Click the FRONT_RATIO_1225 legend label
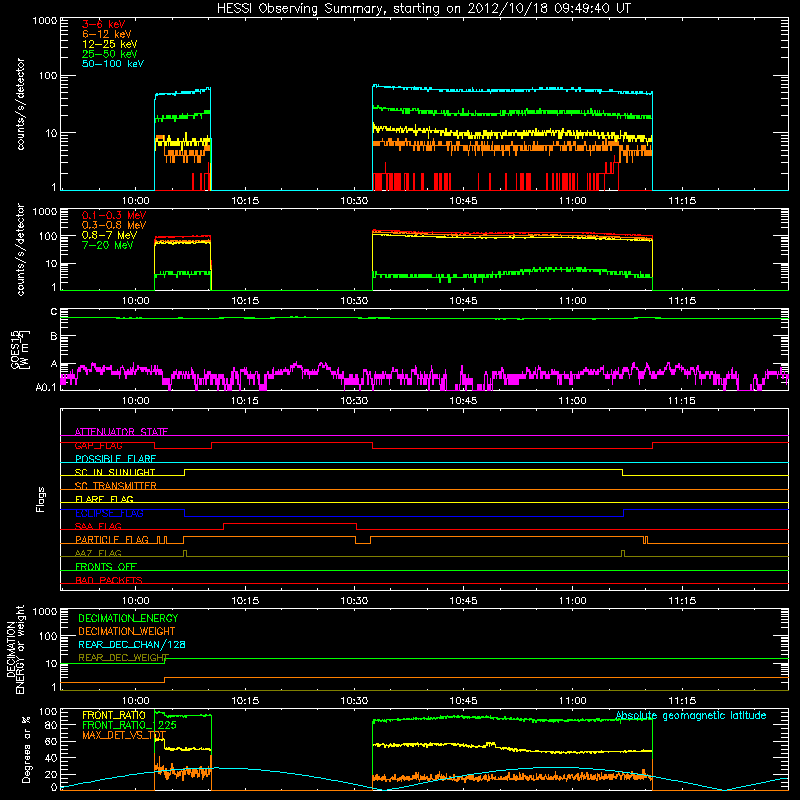Image resolution: width=800 pixels, height=800 pixels. point(129,725)
